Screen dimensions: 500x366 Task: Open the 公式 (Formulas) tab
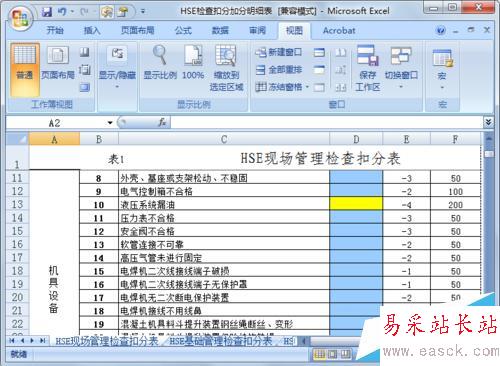(183, 31)
